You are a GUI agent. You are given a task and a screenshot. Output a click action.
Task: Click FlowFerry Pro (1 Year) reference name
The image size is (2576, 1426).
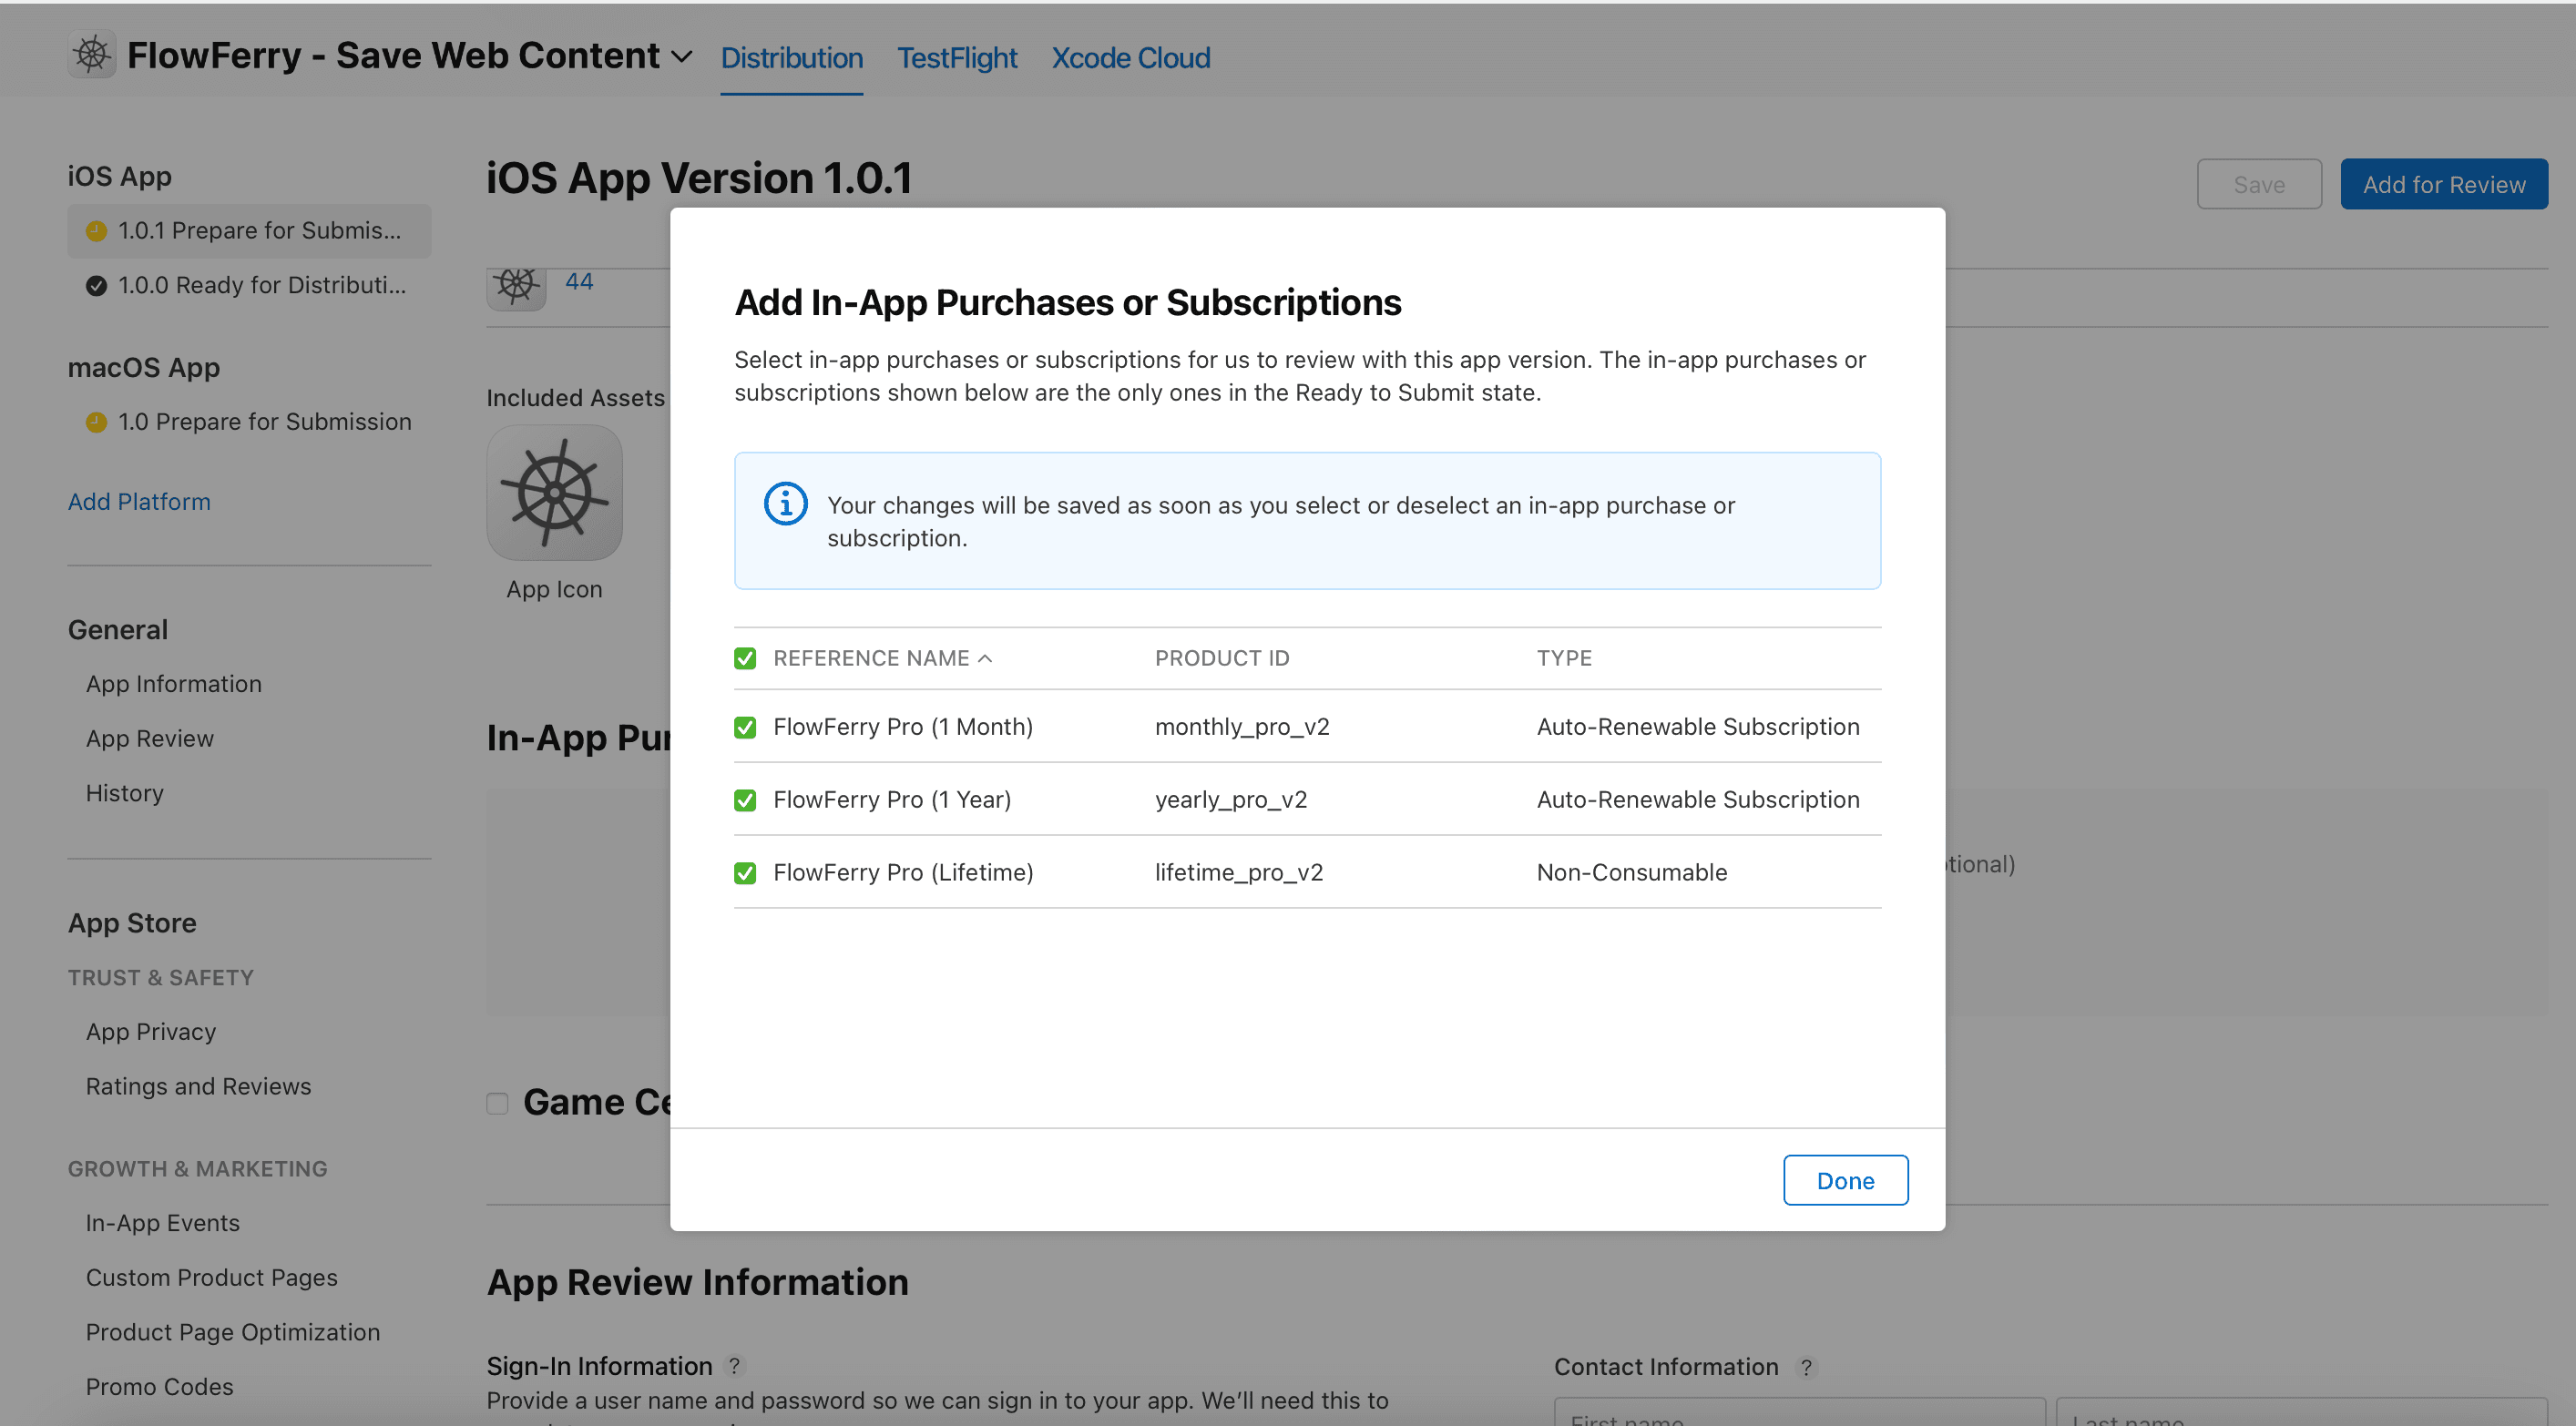(892, 800)
